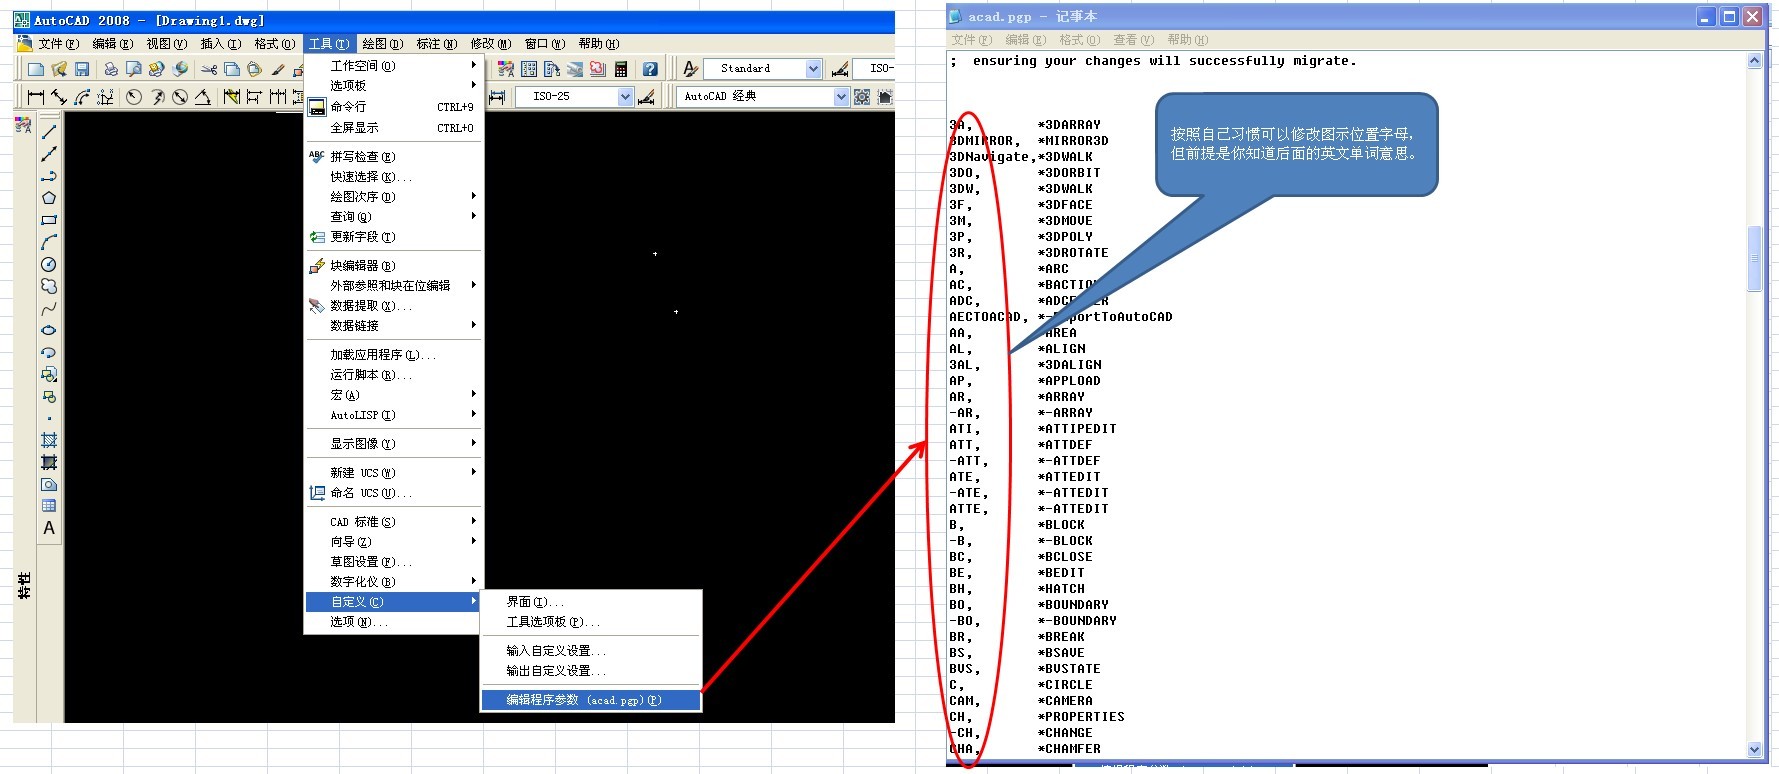Screen dimensions: 1779x774
Task: Choose 命令行 CTRL+9 from Tools menu
Action: pos(394,106)
